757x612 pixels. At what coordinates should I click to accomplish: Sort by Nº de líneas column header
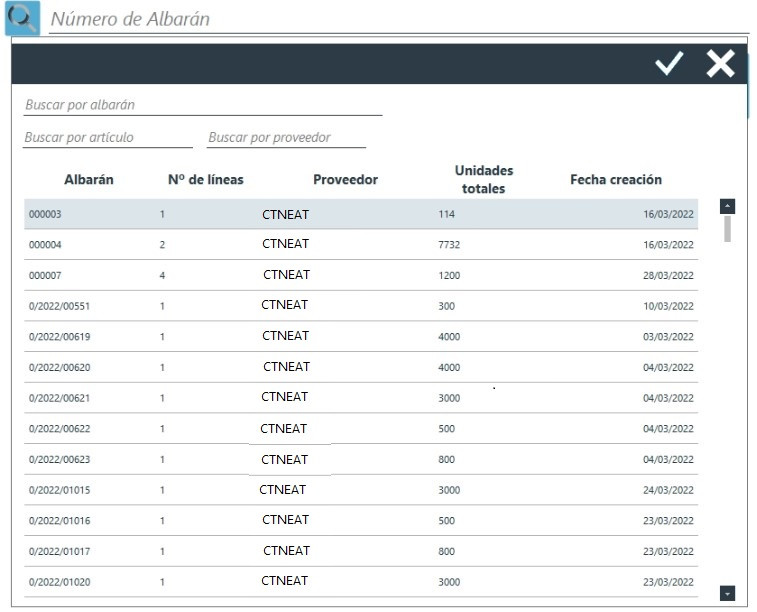tap(205, 180)
